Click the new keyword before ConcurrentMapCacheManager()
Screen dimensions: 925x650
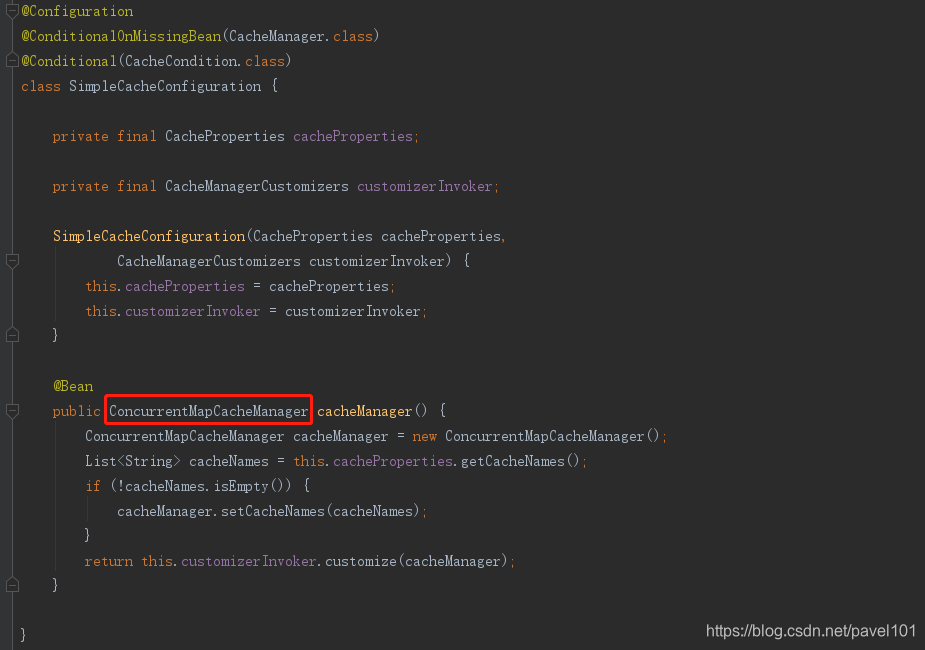424,436
